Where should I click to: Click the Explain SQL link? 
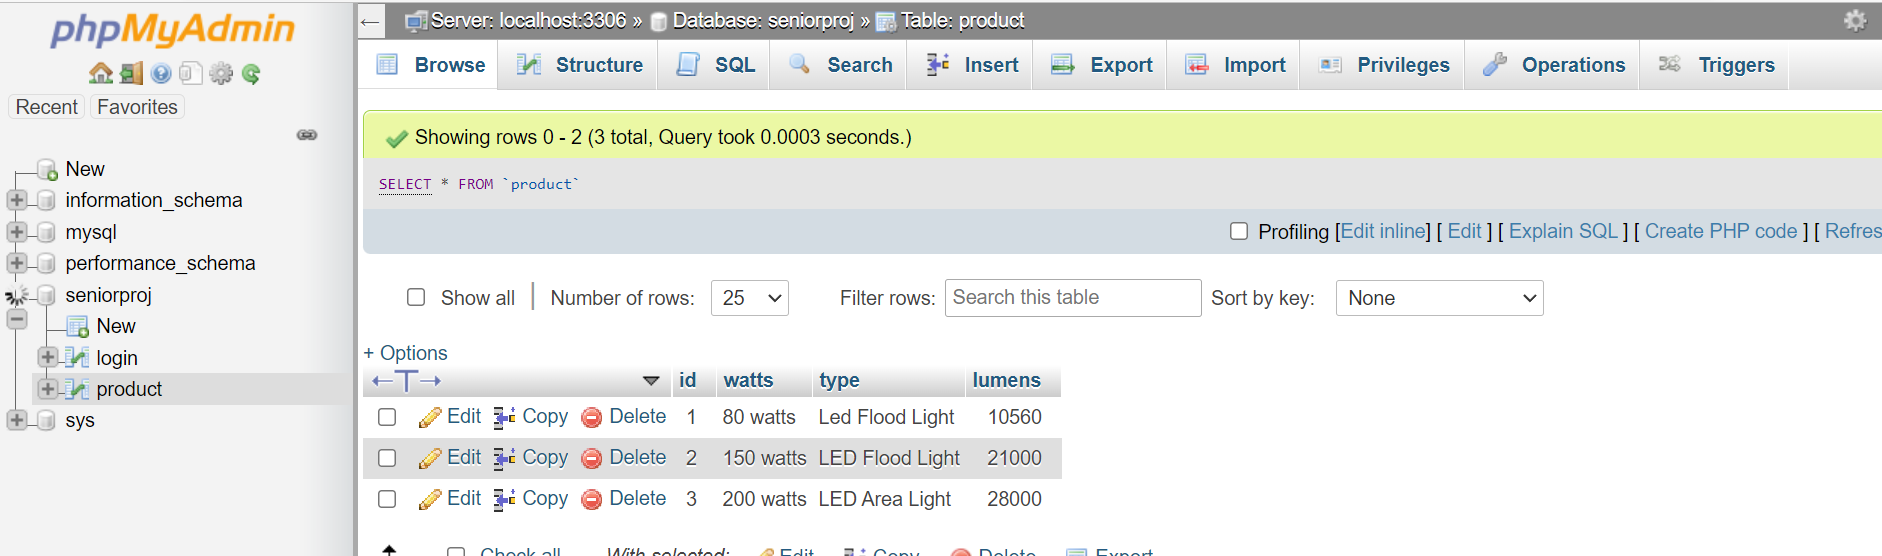[x=1563, y=231]
